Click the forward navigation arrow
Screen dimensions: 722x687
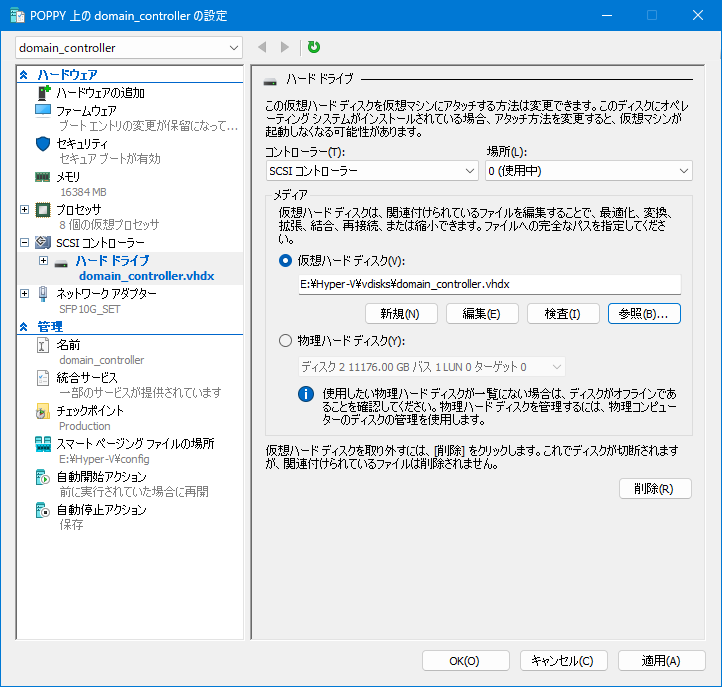[285, 47]
